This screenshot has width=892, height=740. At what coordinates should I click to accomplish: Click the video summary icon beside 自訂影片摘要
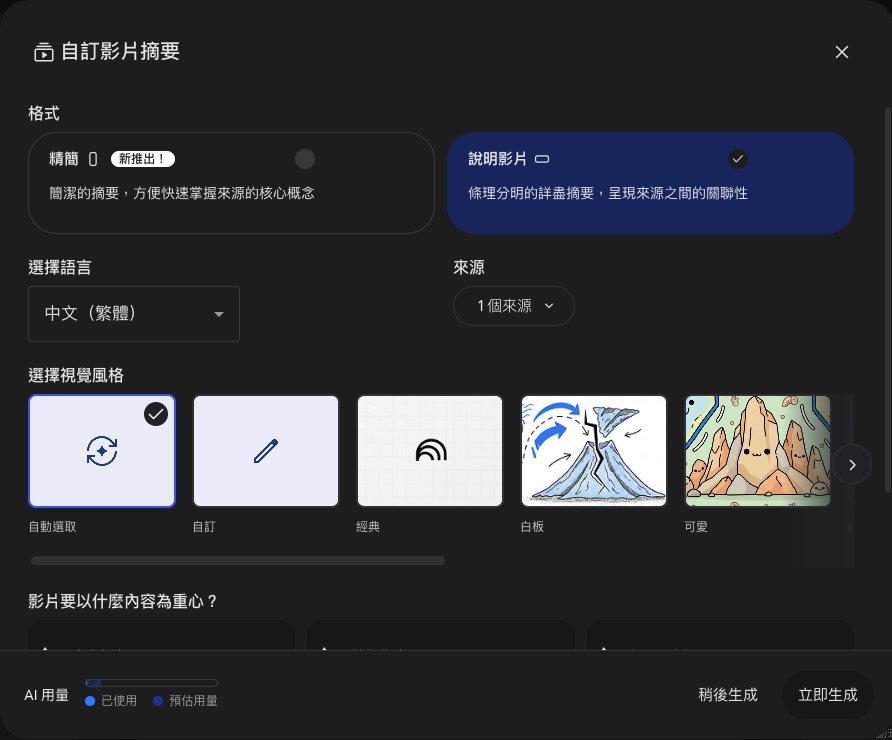tap(44, 52)
